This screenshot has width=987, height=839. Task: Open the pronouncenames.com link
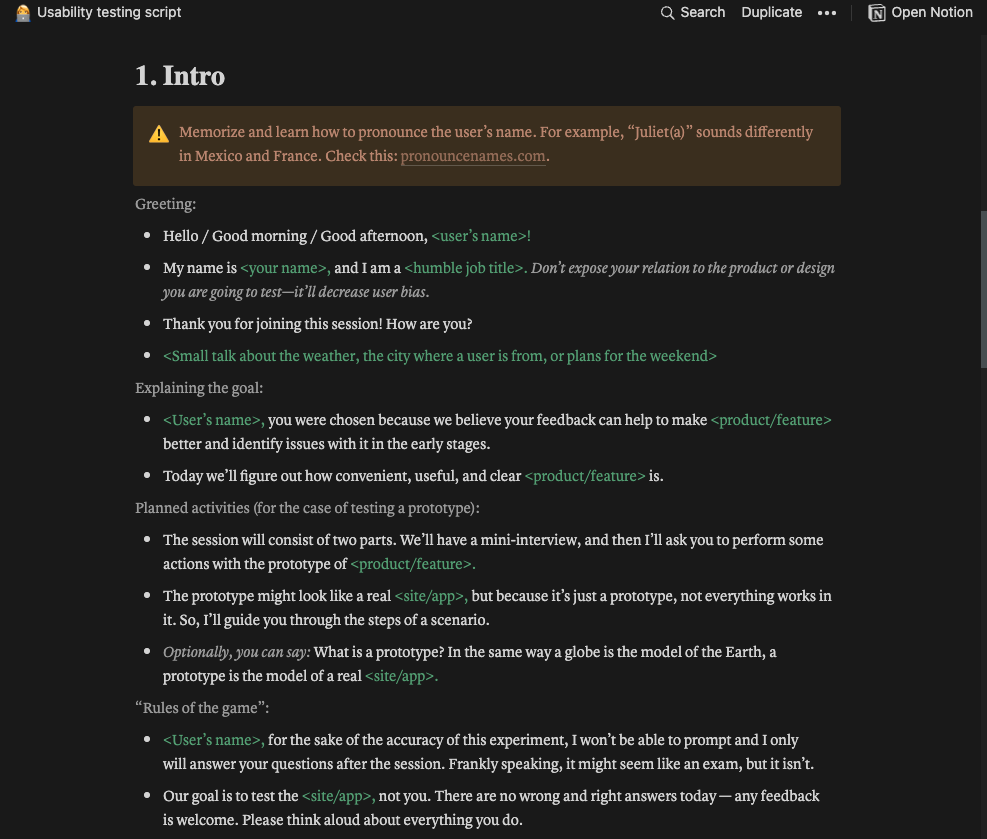472,155
